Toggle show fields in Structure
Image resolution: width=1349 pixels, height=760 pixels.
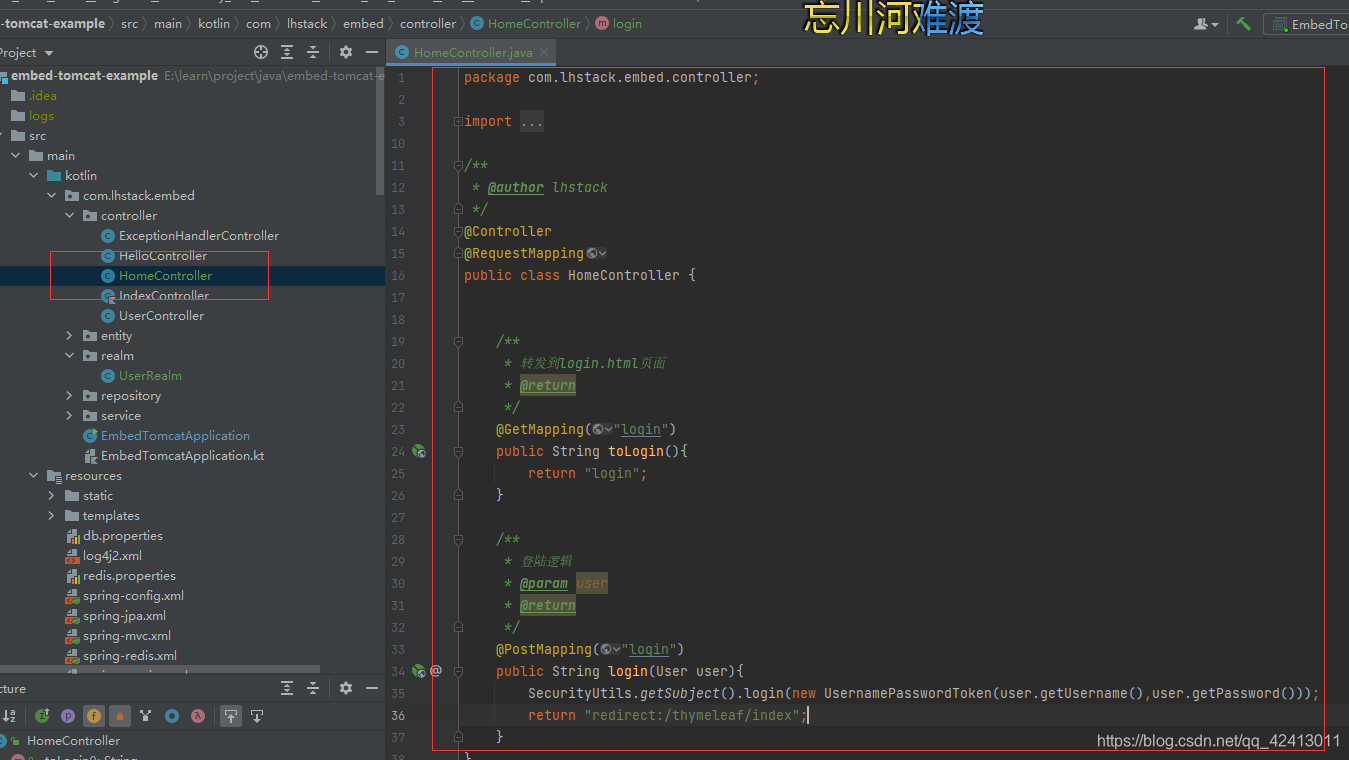94,716
